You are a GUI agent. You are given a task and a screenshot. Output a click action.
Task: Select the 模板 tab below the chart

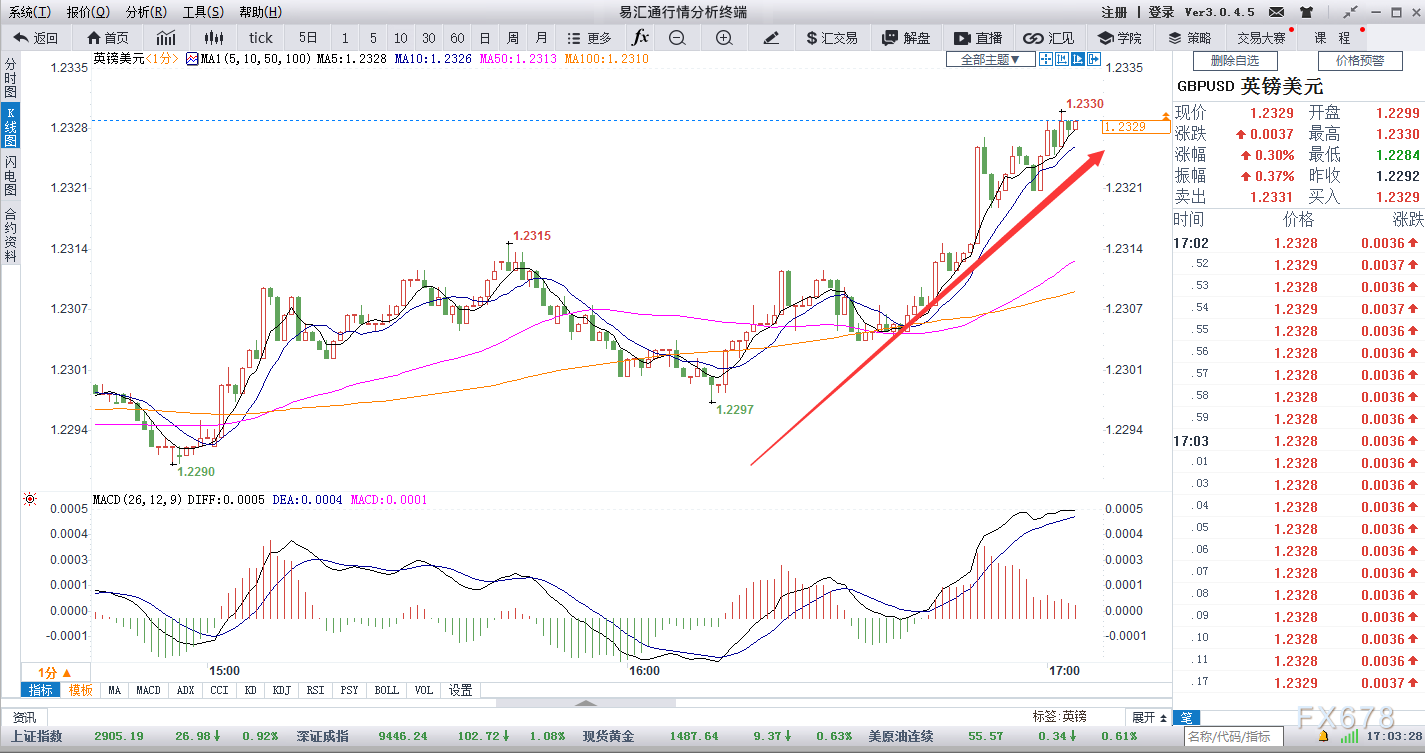click(x=80, y=690)
